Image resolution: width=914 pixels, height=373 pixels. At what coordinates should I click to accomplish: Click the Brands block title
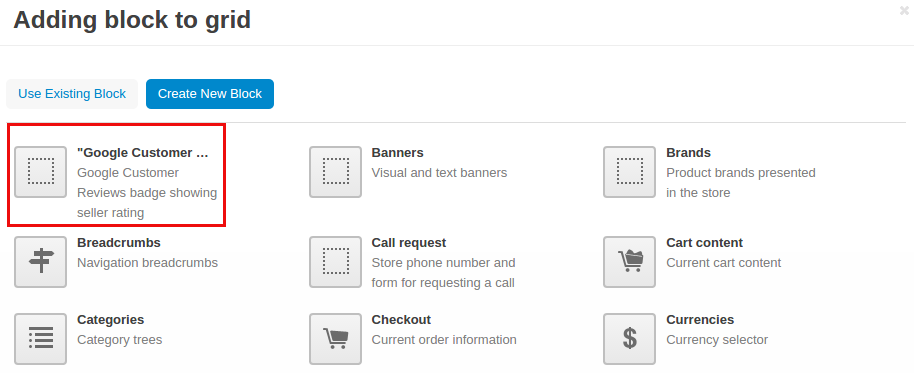pyautogui.click(x=688, y=153)
